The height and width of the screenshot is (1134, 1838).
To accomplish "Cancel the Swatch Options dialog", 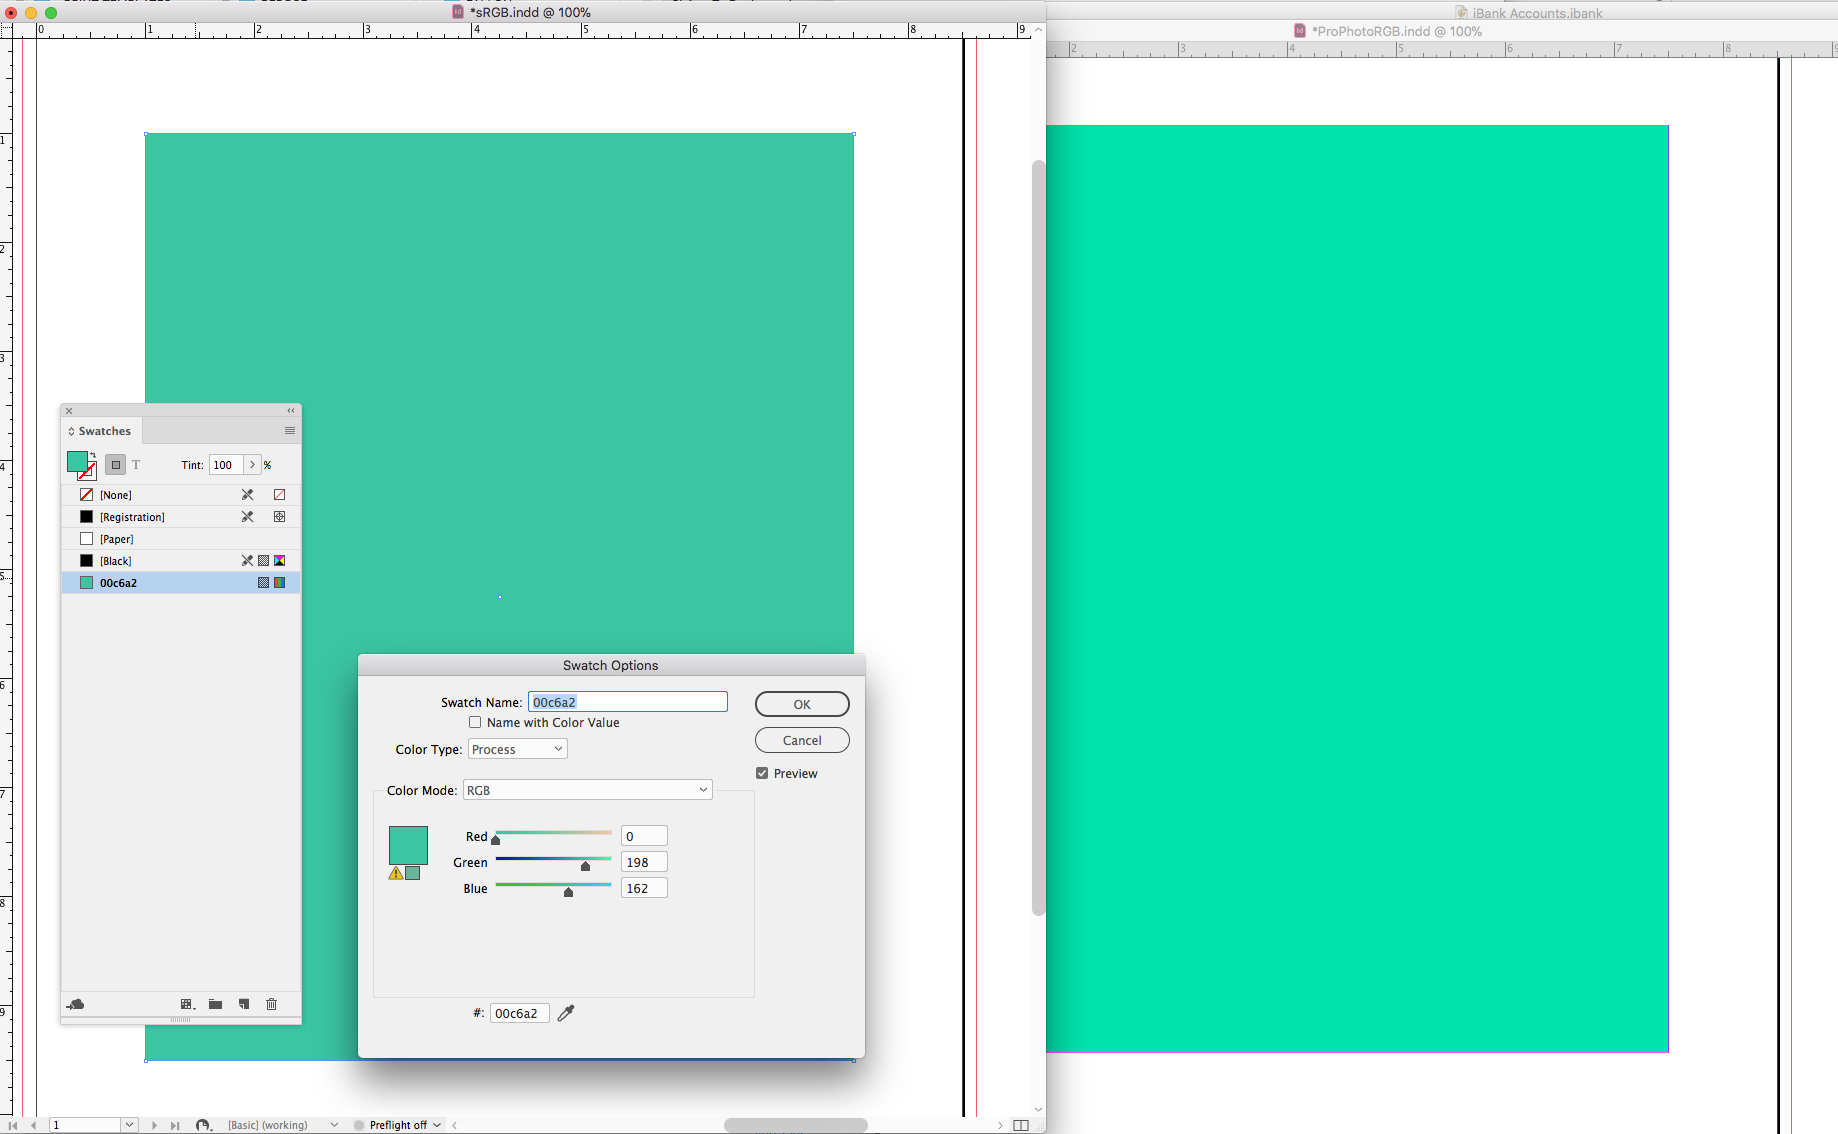I will 801,740.
